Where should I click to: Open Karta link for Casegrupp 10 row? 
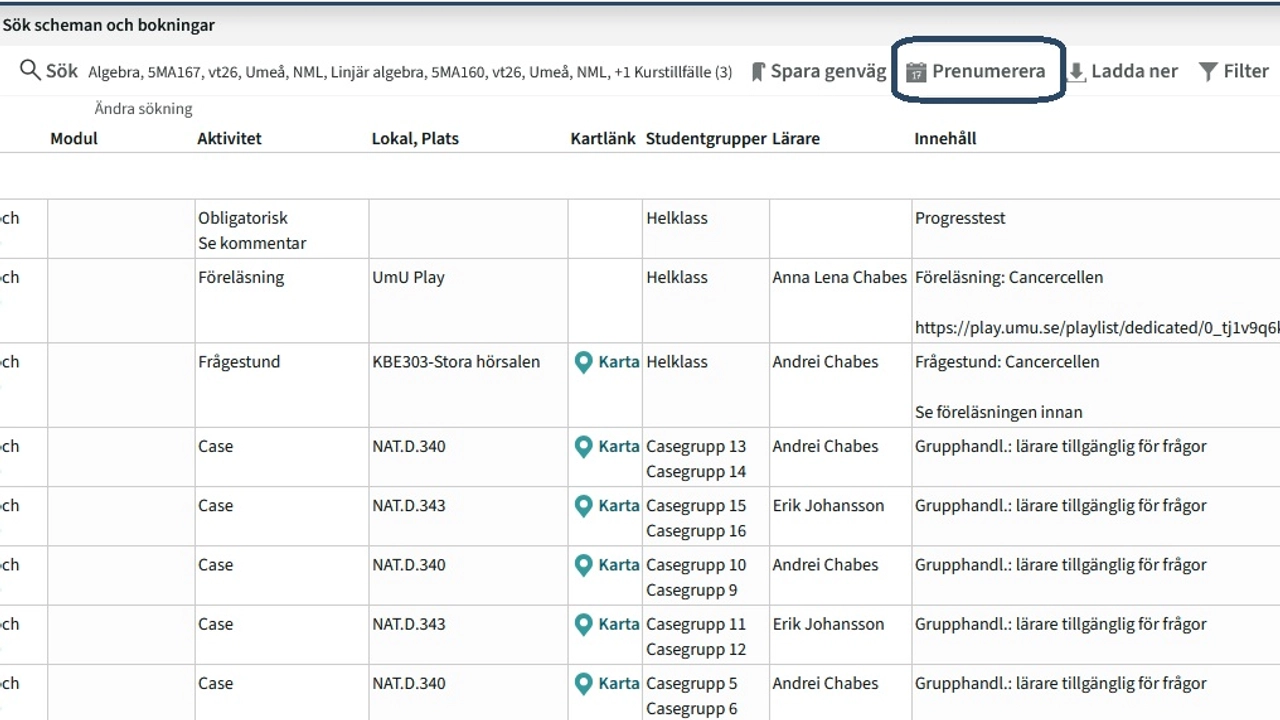tap(617, 565)
